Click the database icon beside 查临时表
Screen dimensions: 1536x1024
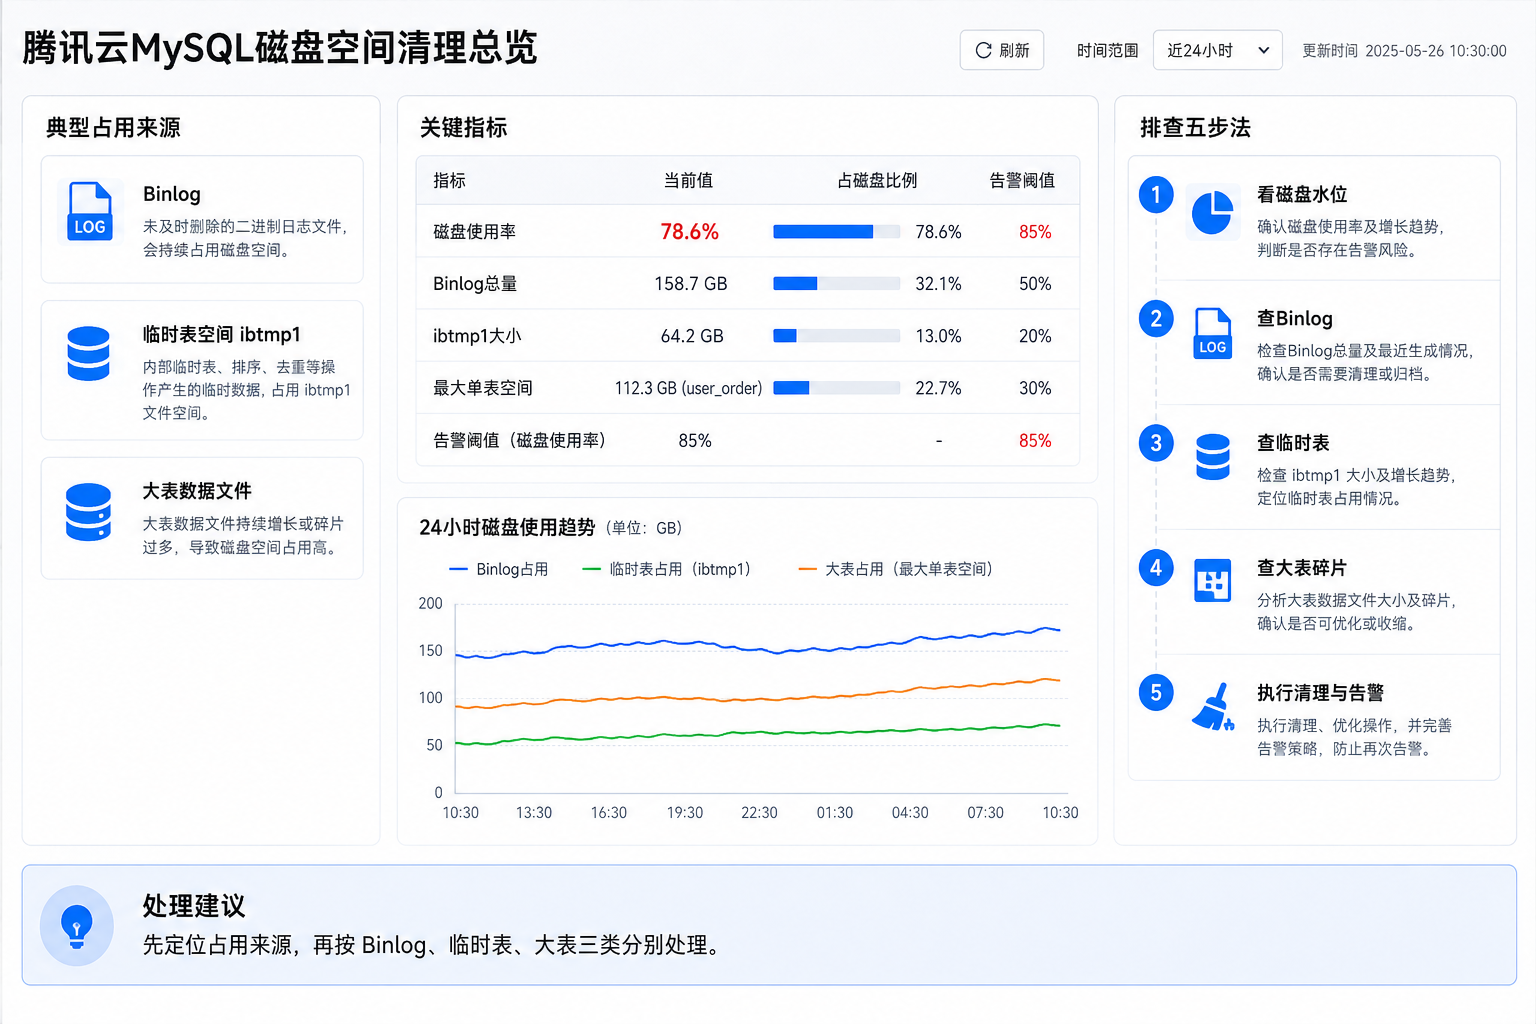click(x=1213, y=457)
